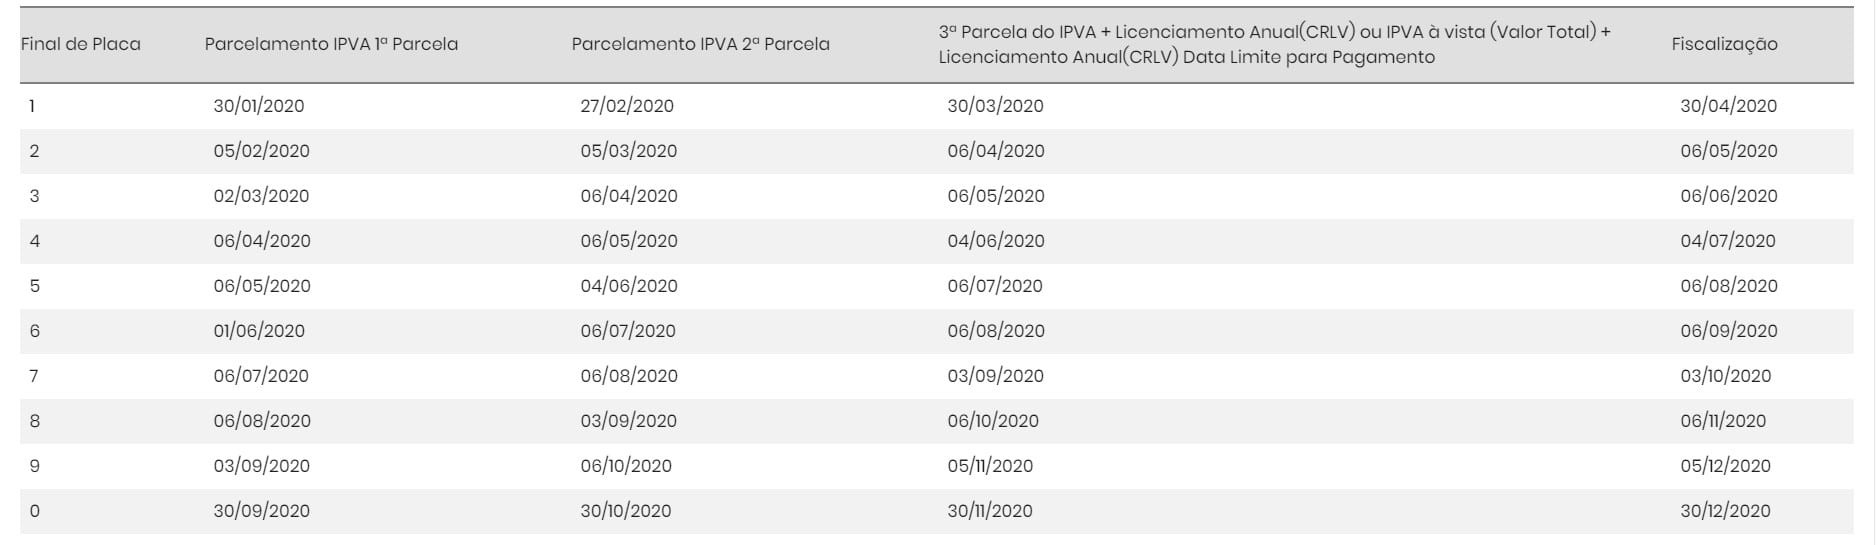Select the 30/03/2020 payment deadline cell

click(995, 106)
